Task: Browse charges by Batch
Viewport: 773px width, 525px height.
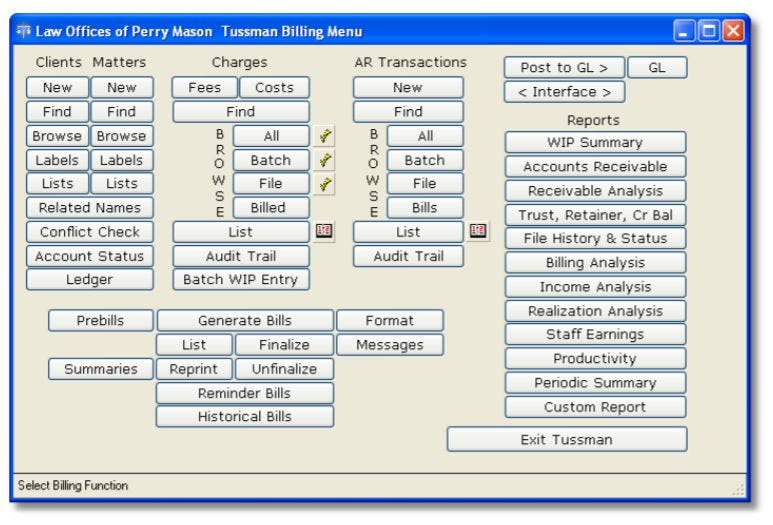Action: (271, 160)
